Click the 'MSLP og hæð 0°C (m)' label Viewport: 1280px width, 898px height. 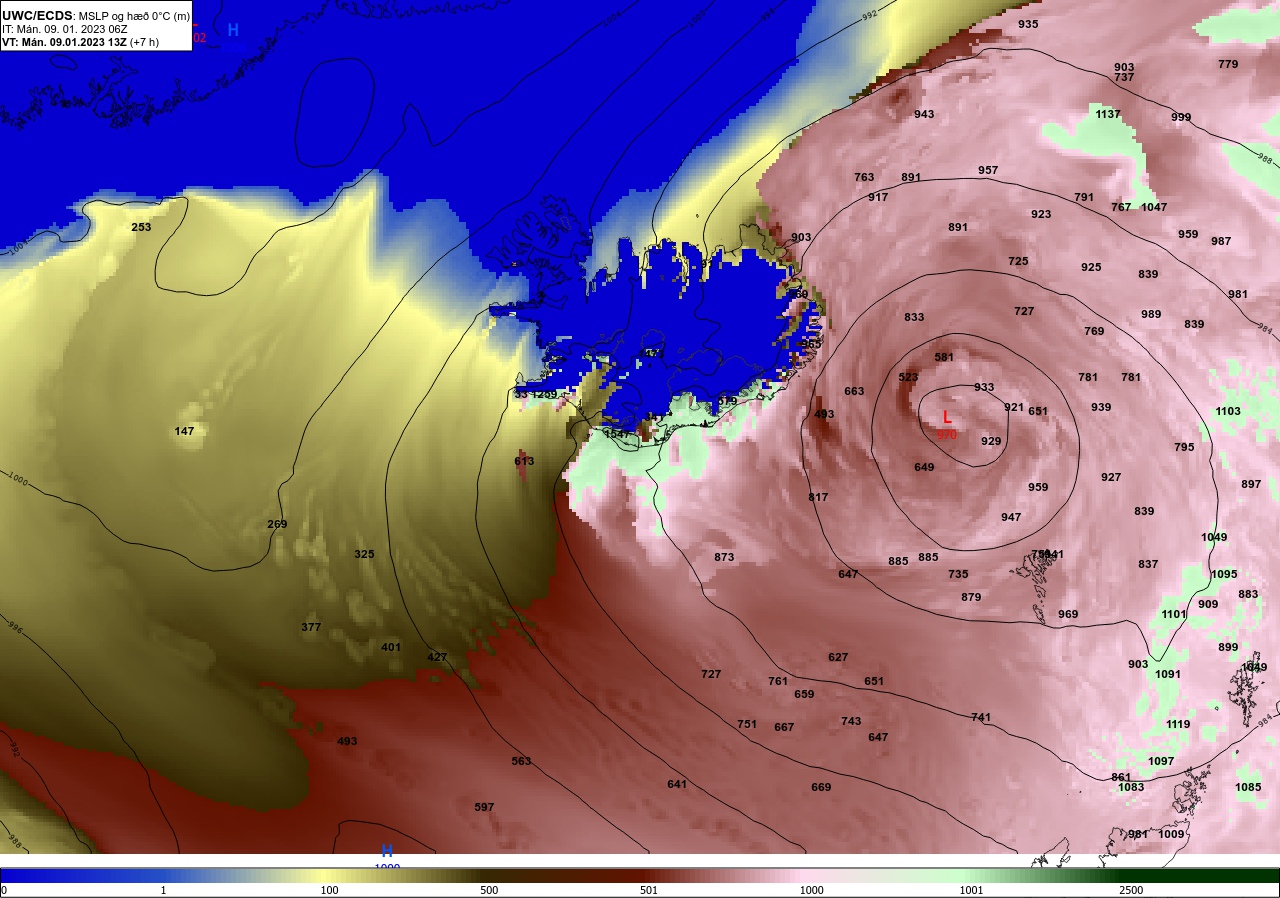pyautogui.click(x=134, y=16)
